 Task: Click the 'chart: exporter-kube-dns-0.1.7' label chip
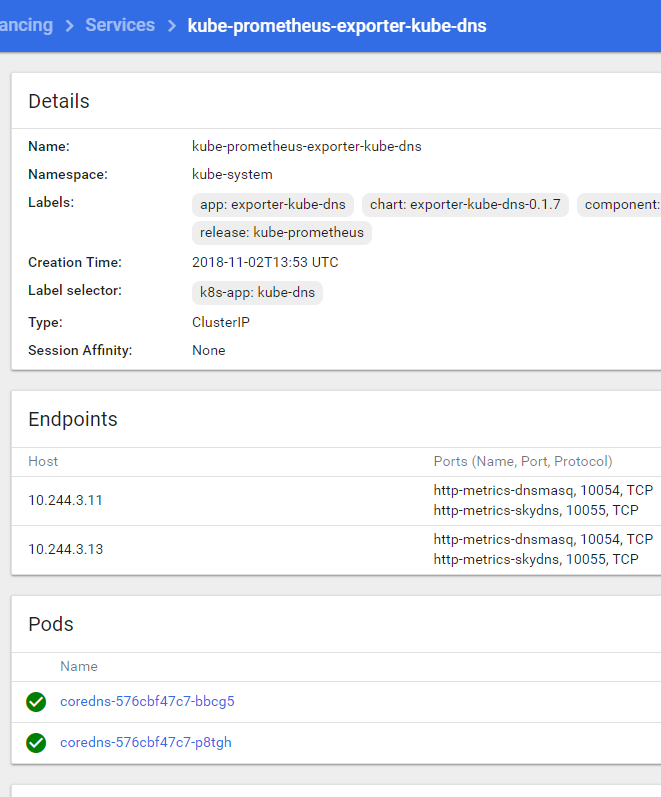465,204
